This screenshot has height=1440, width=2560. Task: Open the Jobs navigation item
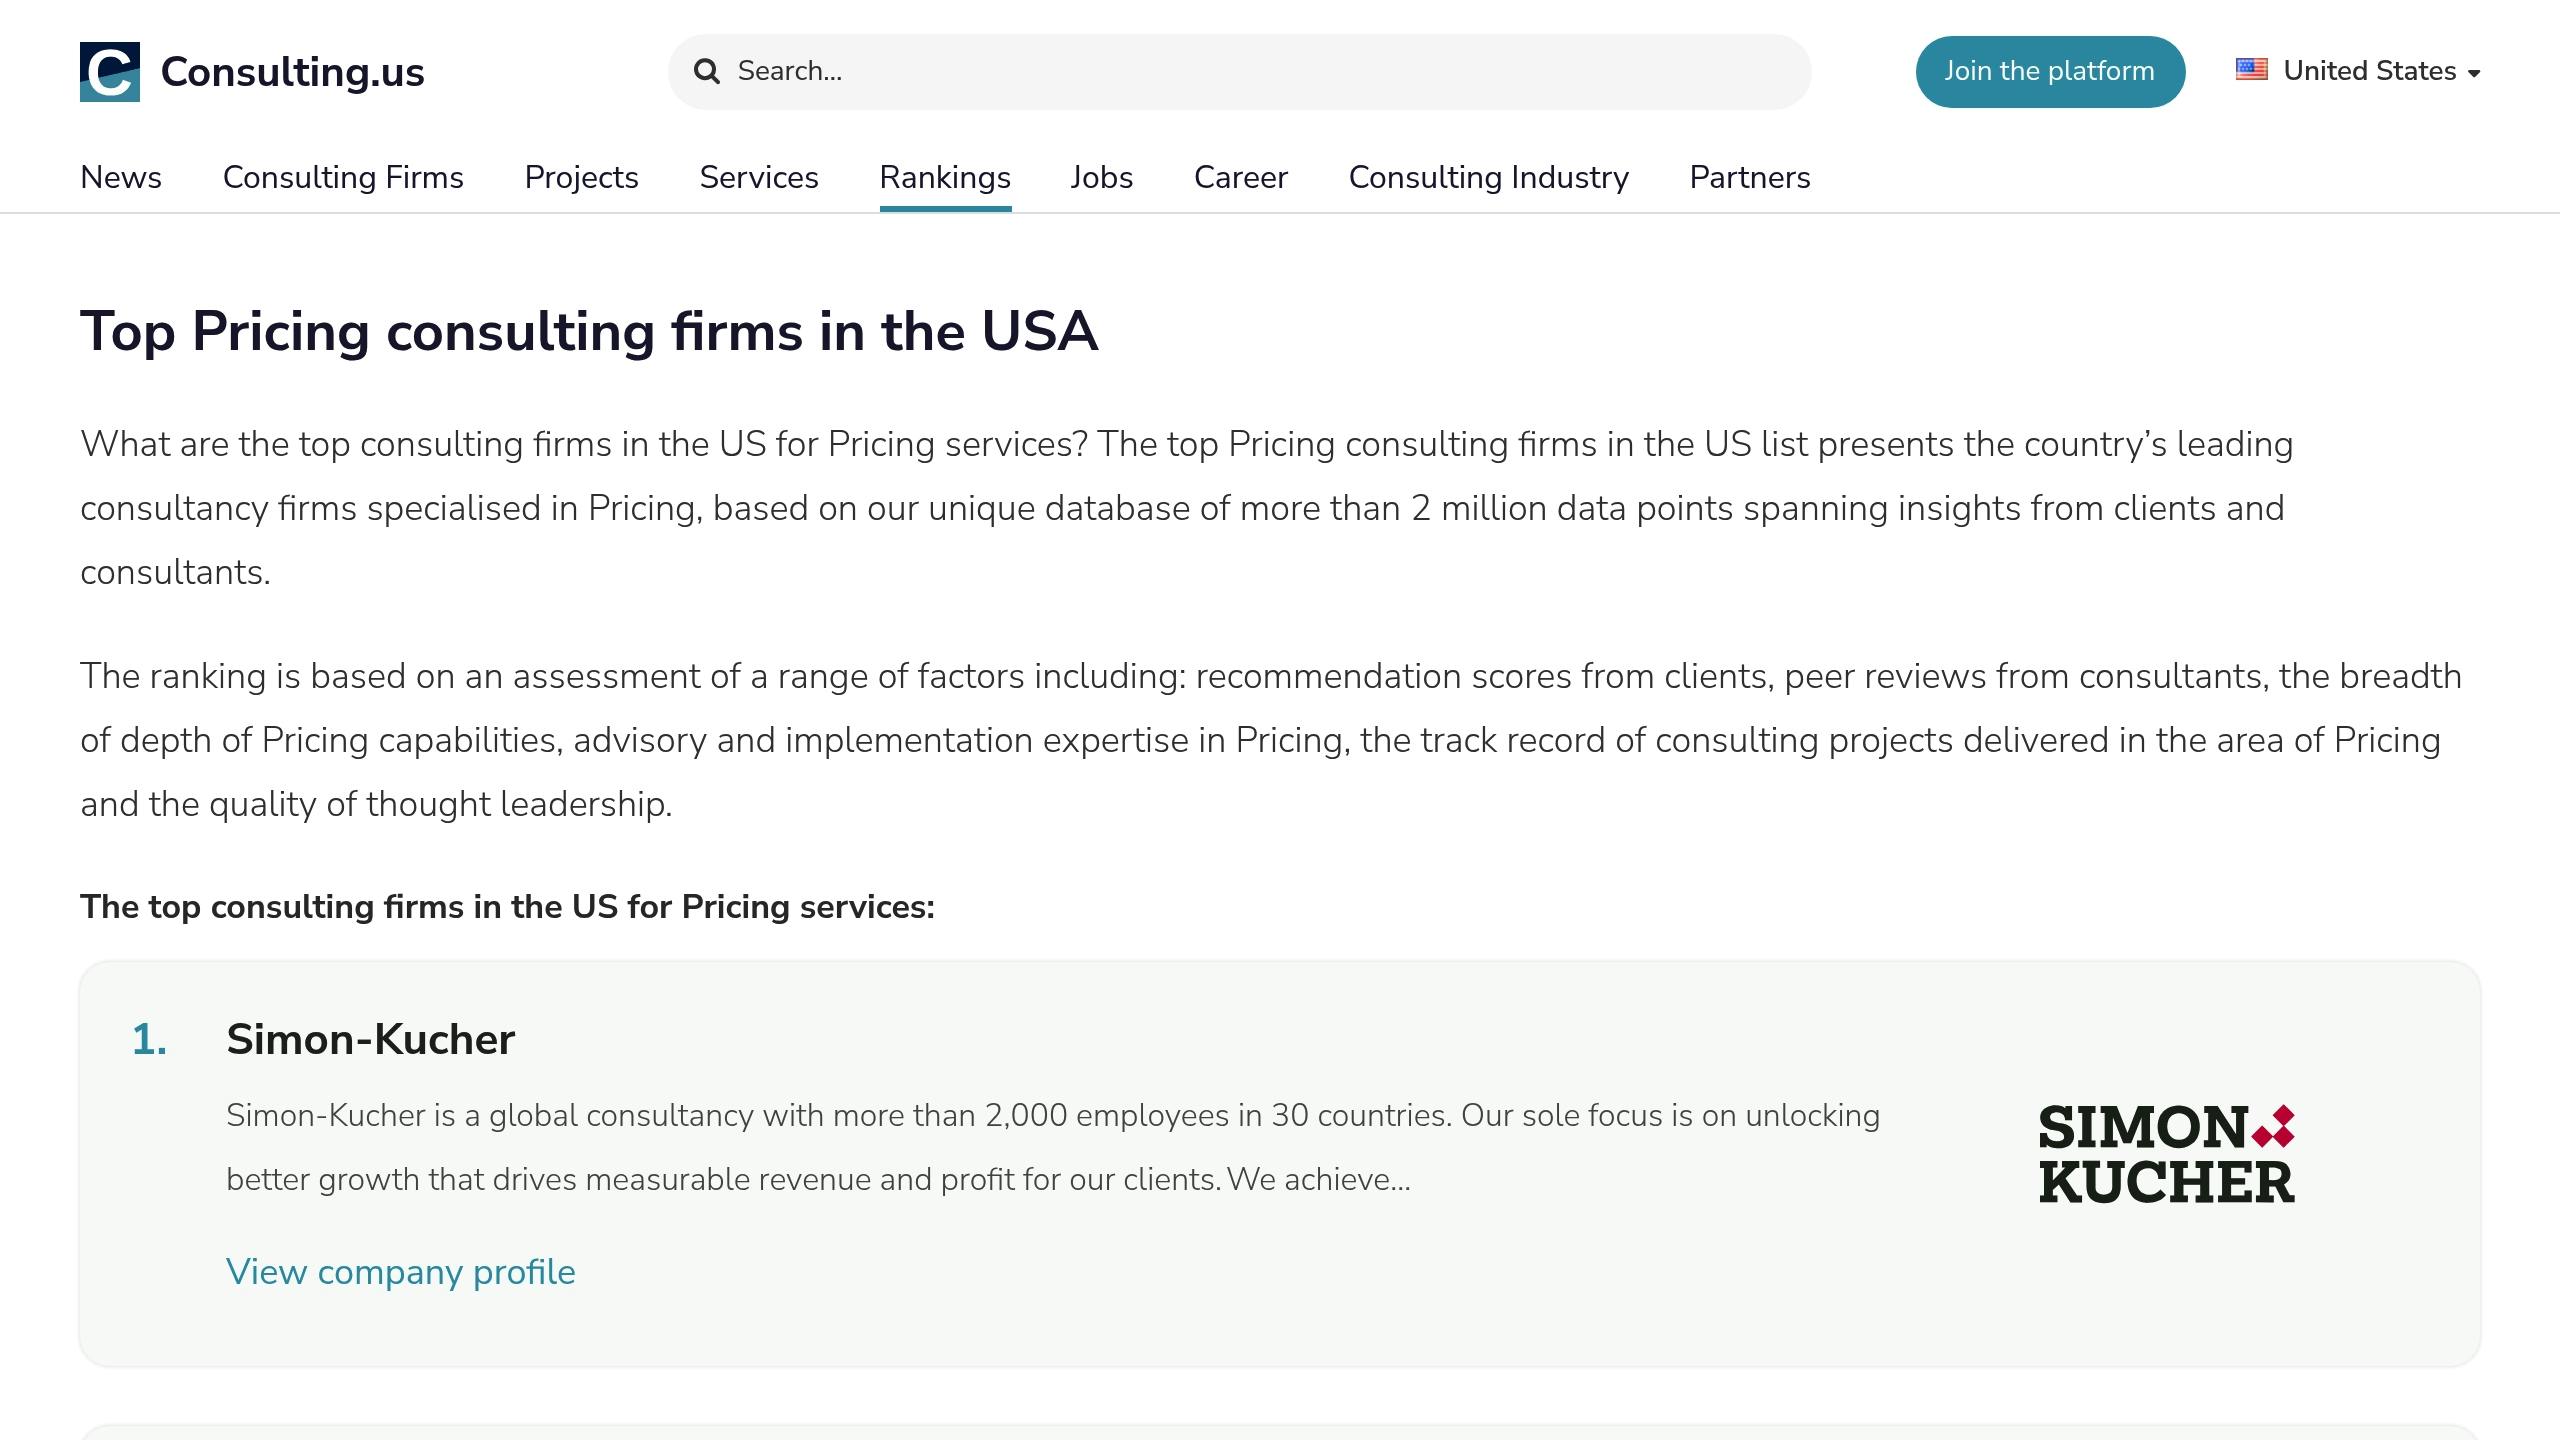(1101, 177)
